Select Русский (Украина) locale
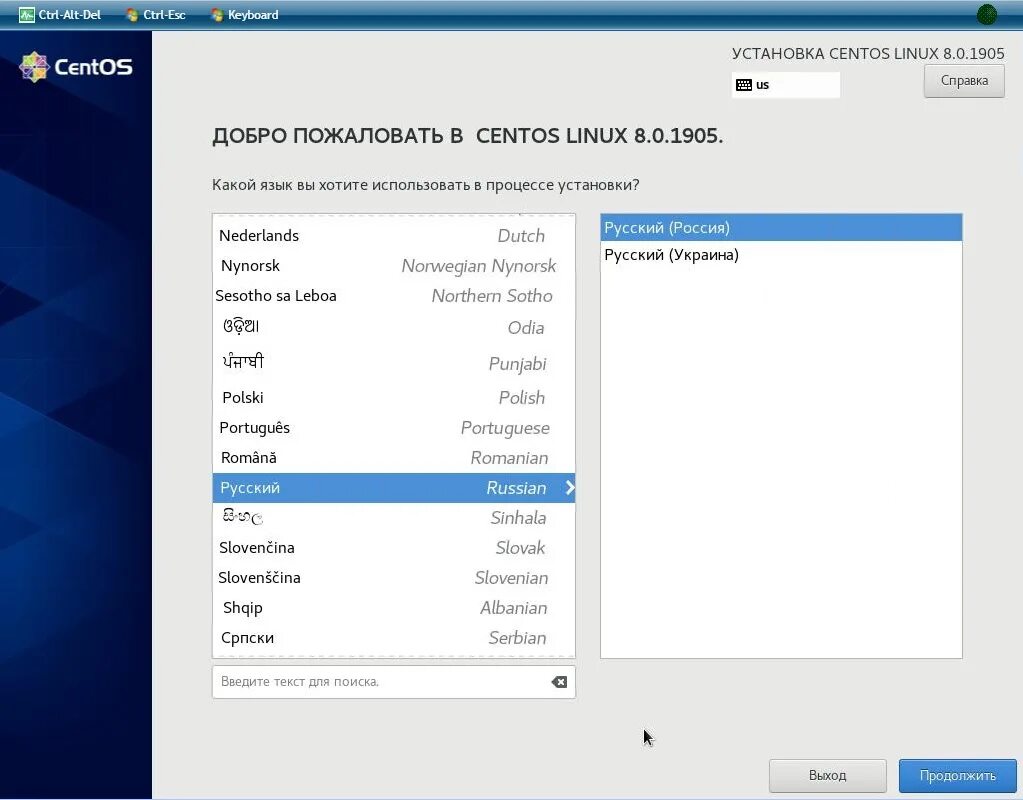Viewport: 1023px width, 800px height. (781, 255)
